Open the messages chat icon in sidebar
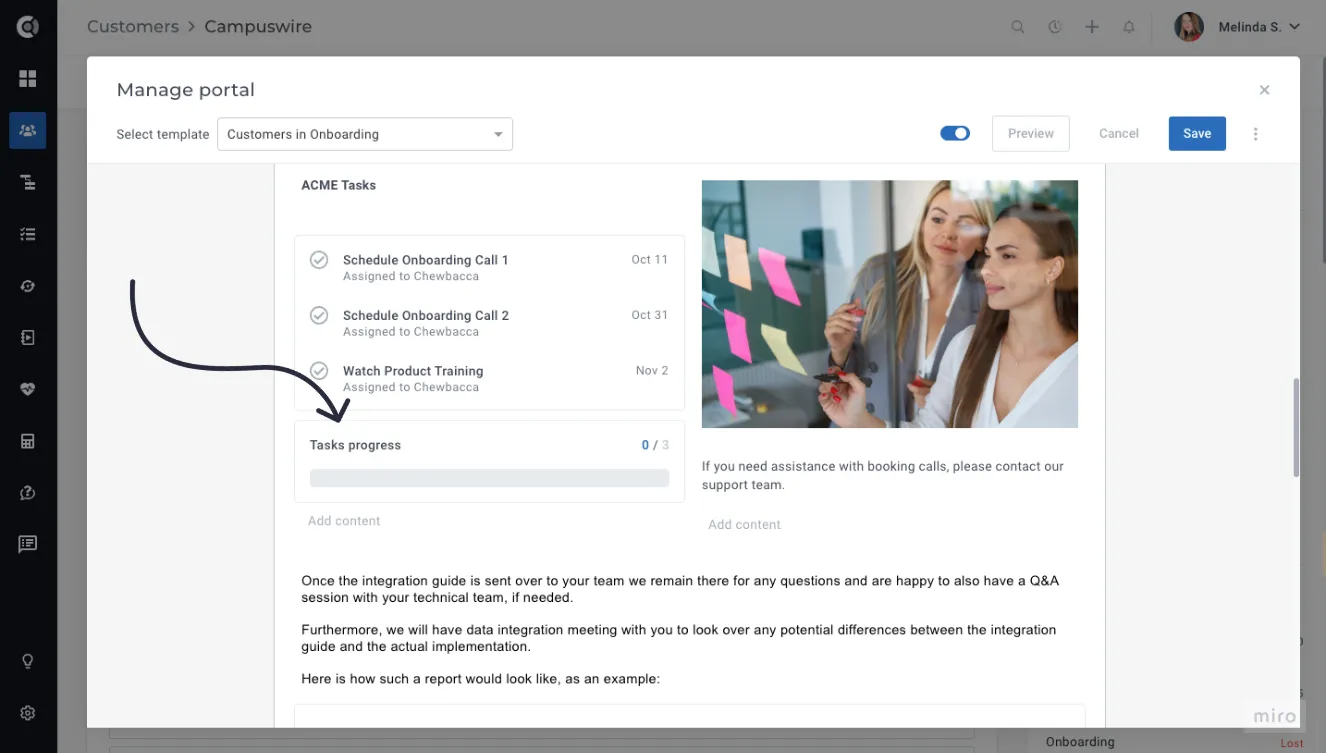This screenshot has width=1326, height=753. coord(28,544)
